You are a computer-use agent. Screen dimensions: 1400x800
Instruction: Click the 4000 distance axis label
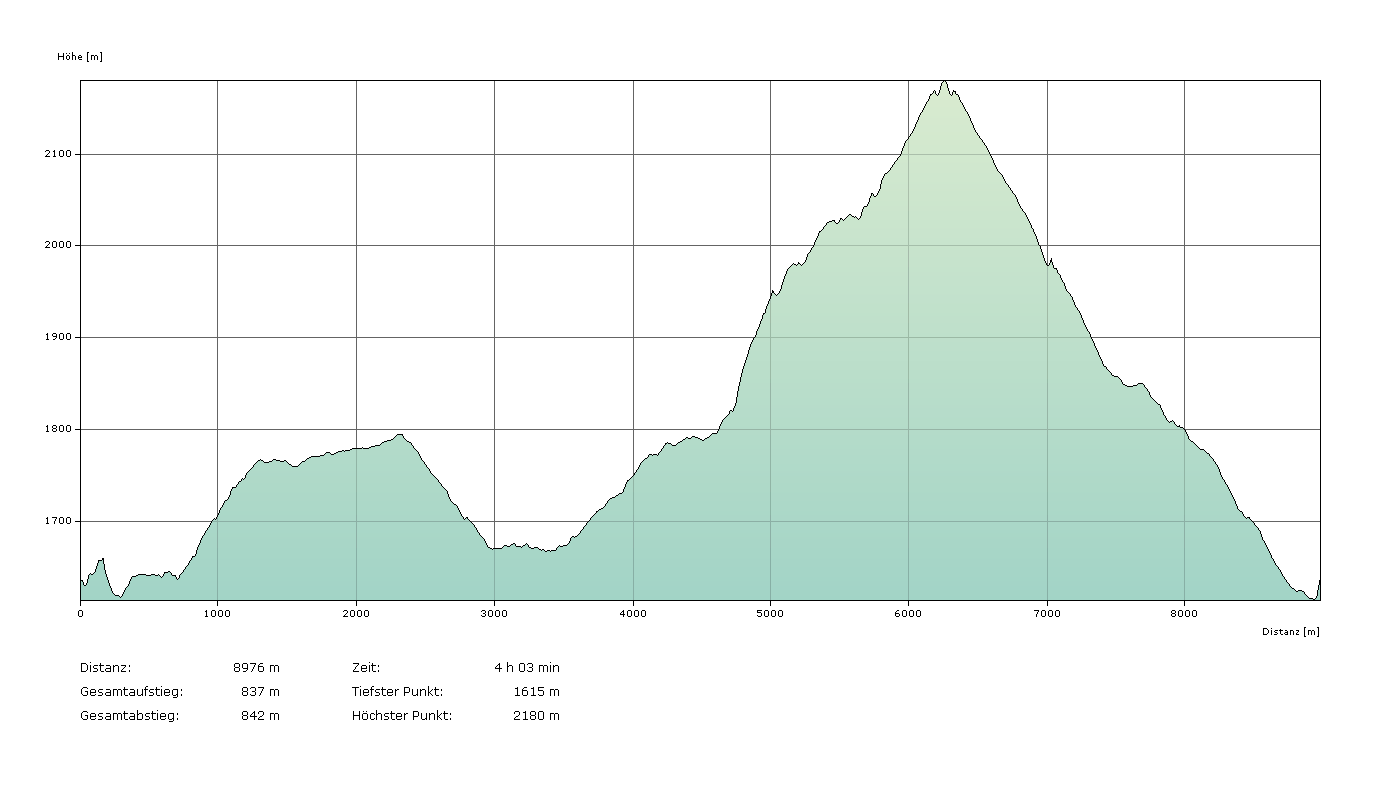633,613
